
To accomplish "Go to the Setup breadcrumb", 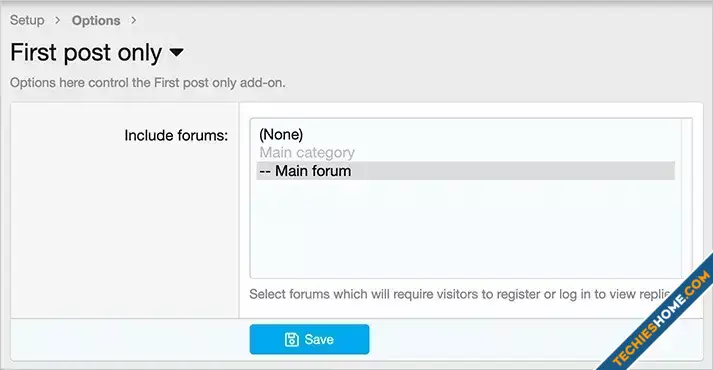I will pyautogui.click(x=27, y=20).
